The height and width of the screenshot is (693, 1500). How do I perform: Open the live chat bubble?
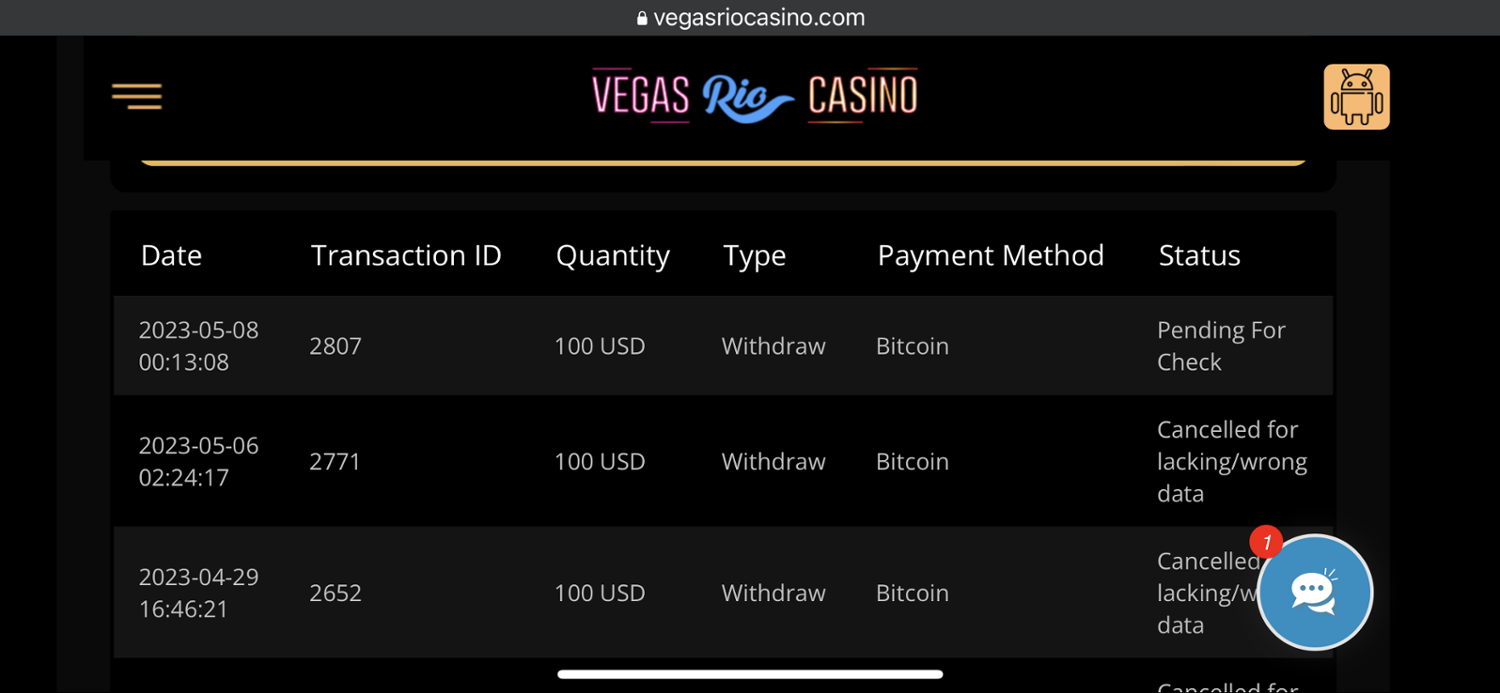coord(1314,592)
